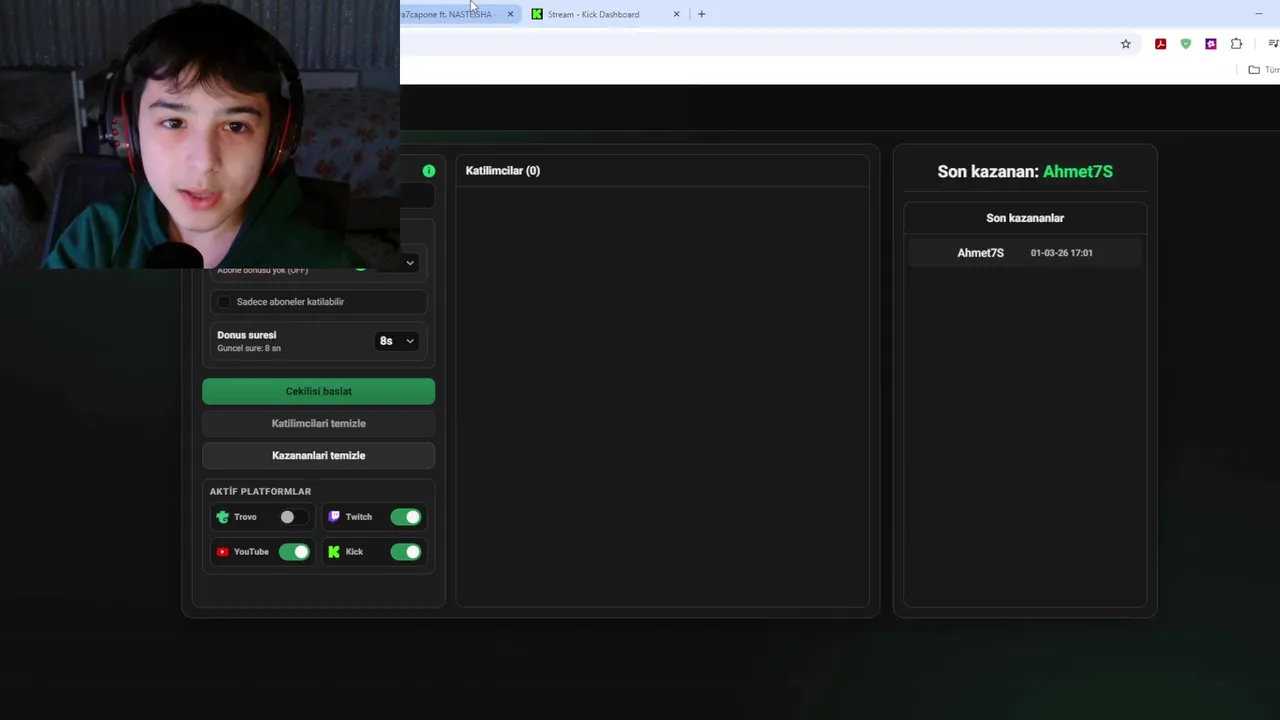Close the Stream - Kick Dashboard tab
The height and width of the screenshot is (720, 1280).
coord(676,14)
